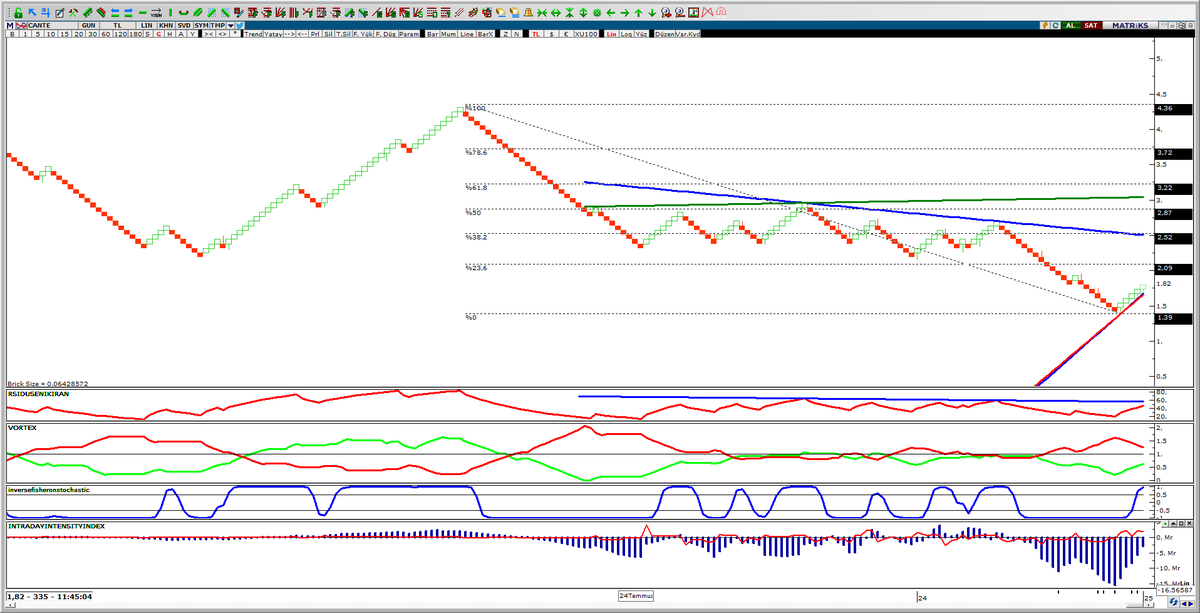Select the CANTE symbol field
The height and width of the screenshot is (613, 1200).
click(52, 25)
